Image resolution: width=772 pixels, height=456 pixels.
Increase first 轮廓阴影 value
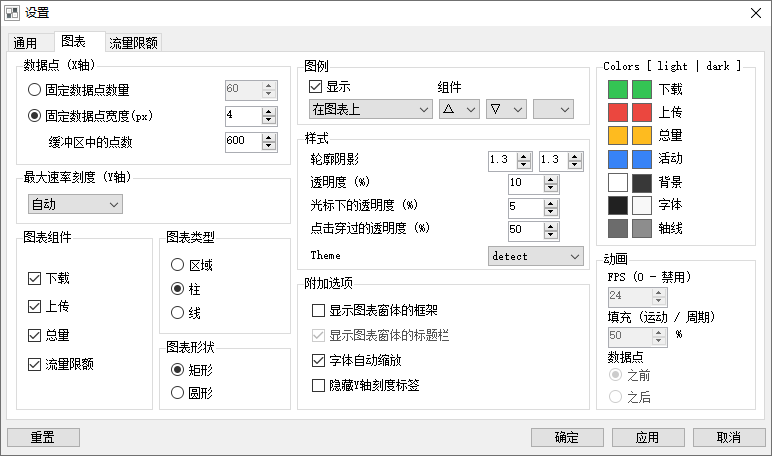point(524,157)
